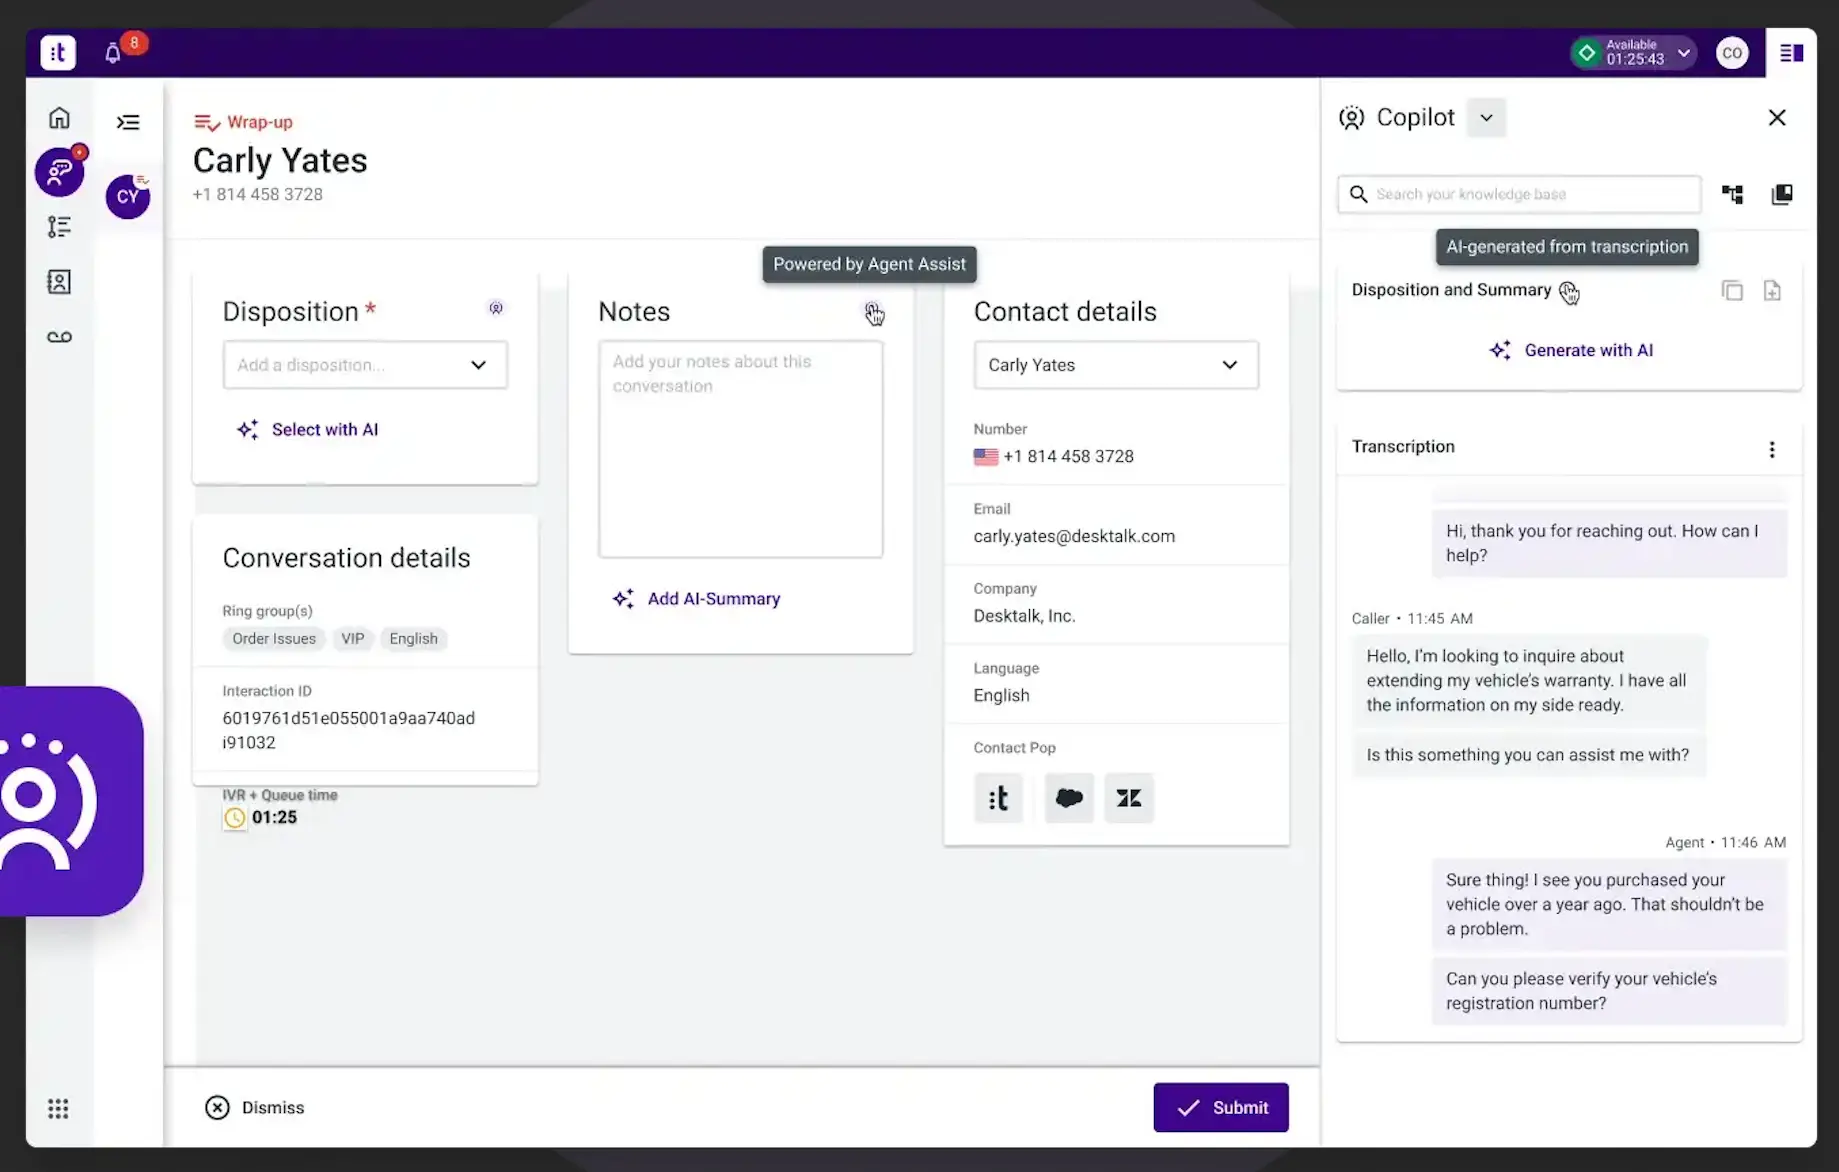
Task: Open the Copilot chevron dropdown
Action: 1486,118
